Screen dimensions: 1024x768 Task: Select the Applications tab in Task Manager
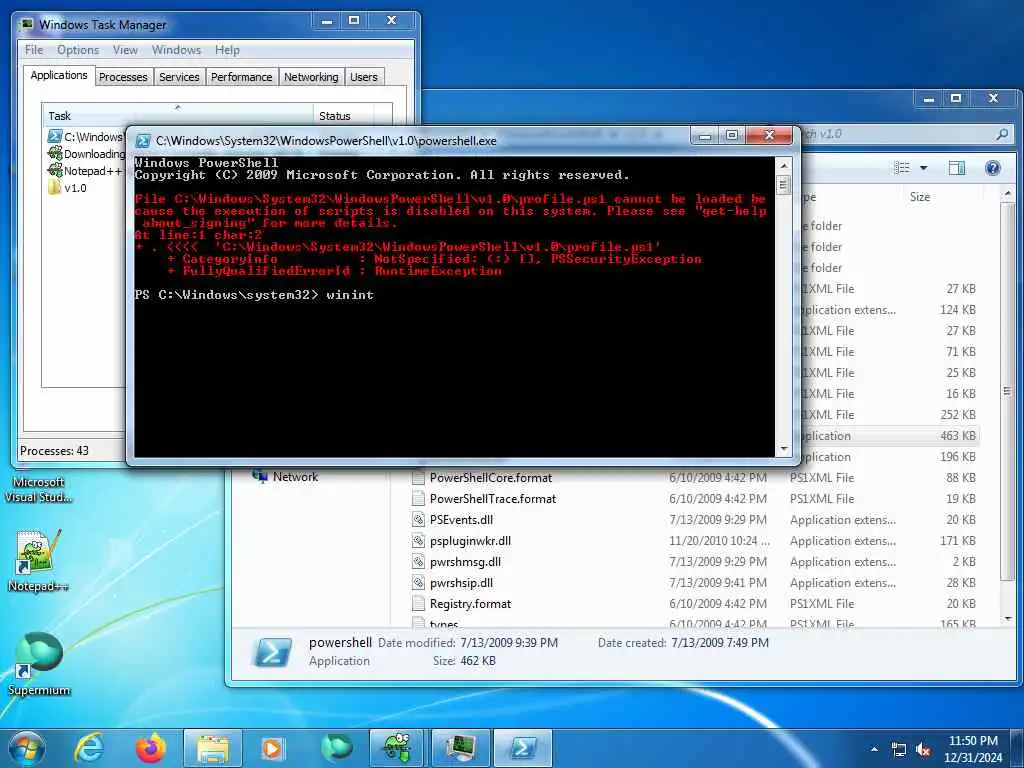pos(59,75)
